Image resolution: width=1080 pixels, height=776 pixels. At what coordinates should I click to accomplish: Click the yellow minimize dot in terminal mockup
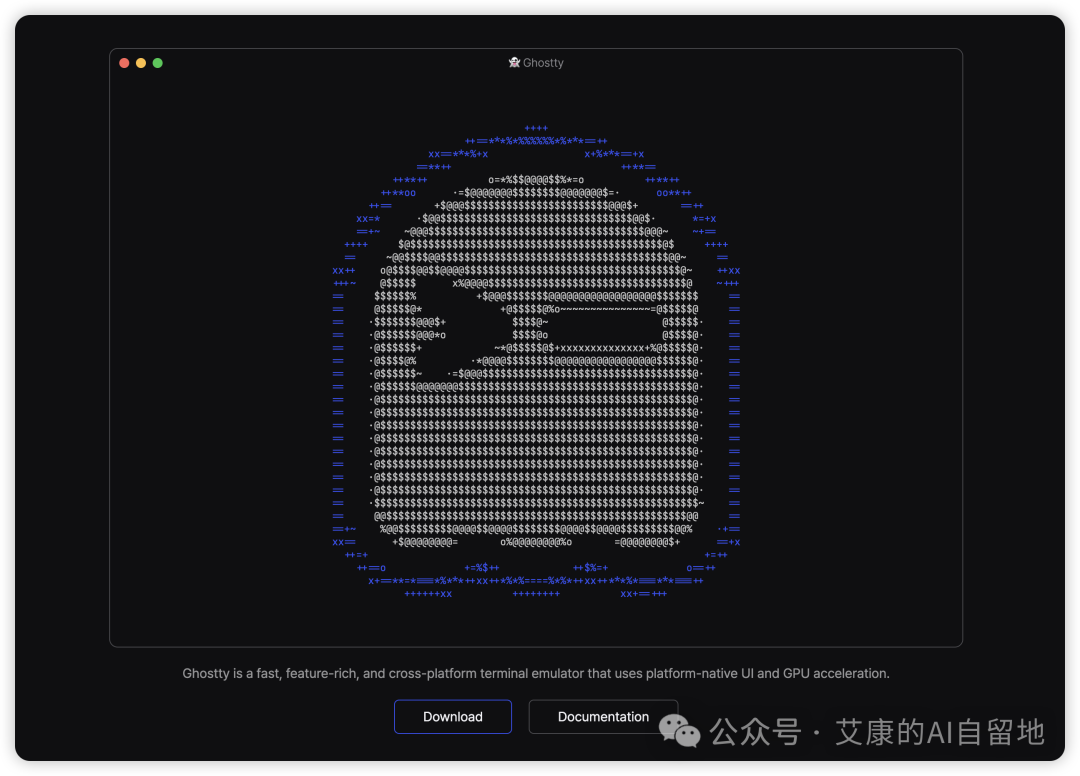pyautogui.click(x=141, y=63)
